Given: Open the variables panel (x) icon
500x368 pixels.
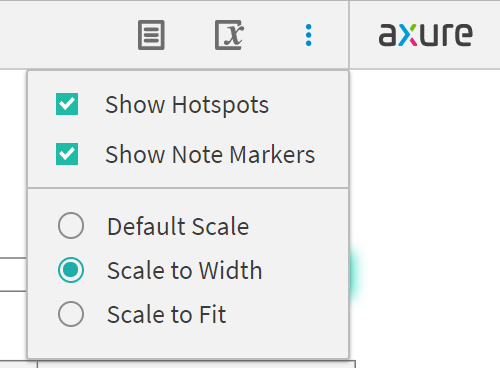Looking at the screenshot, I should [x=230, y=35].
